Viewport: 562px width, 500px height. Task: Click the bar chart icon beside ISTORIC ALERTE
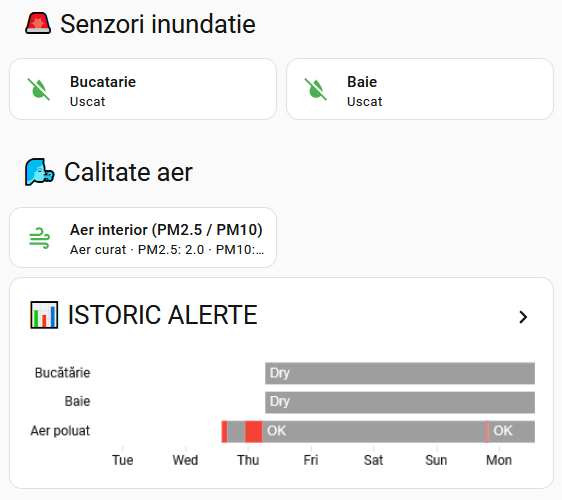44,315
